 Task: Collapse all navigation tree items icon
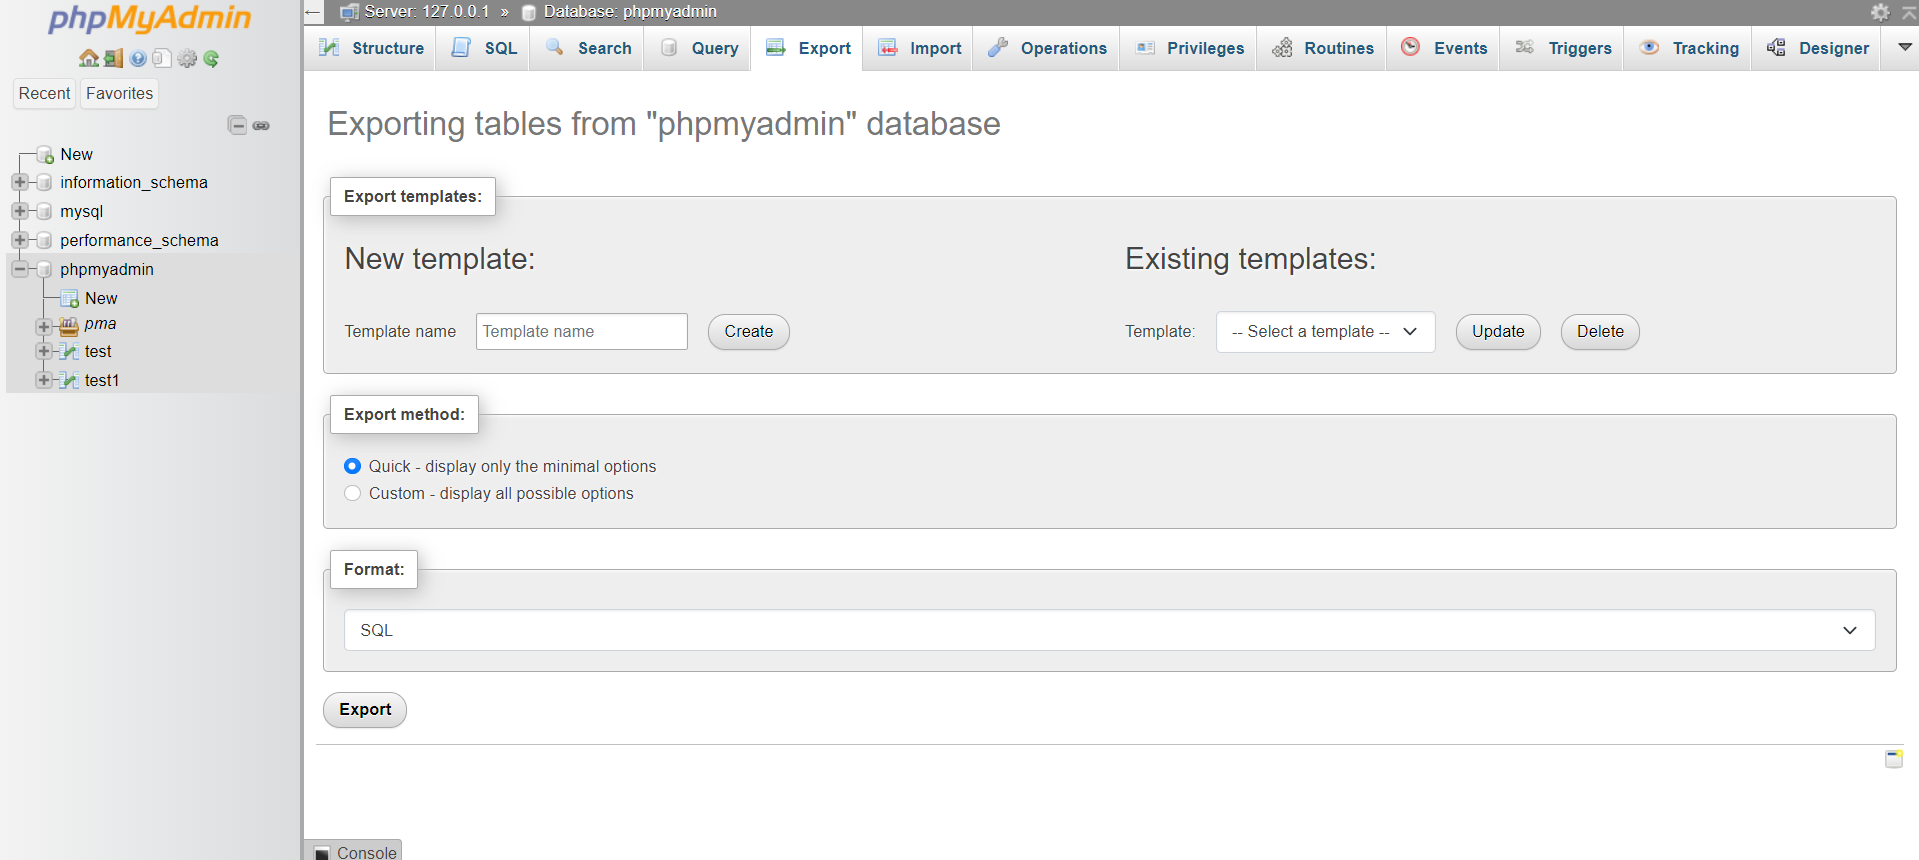click(x=237, y=125)
